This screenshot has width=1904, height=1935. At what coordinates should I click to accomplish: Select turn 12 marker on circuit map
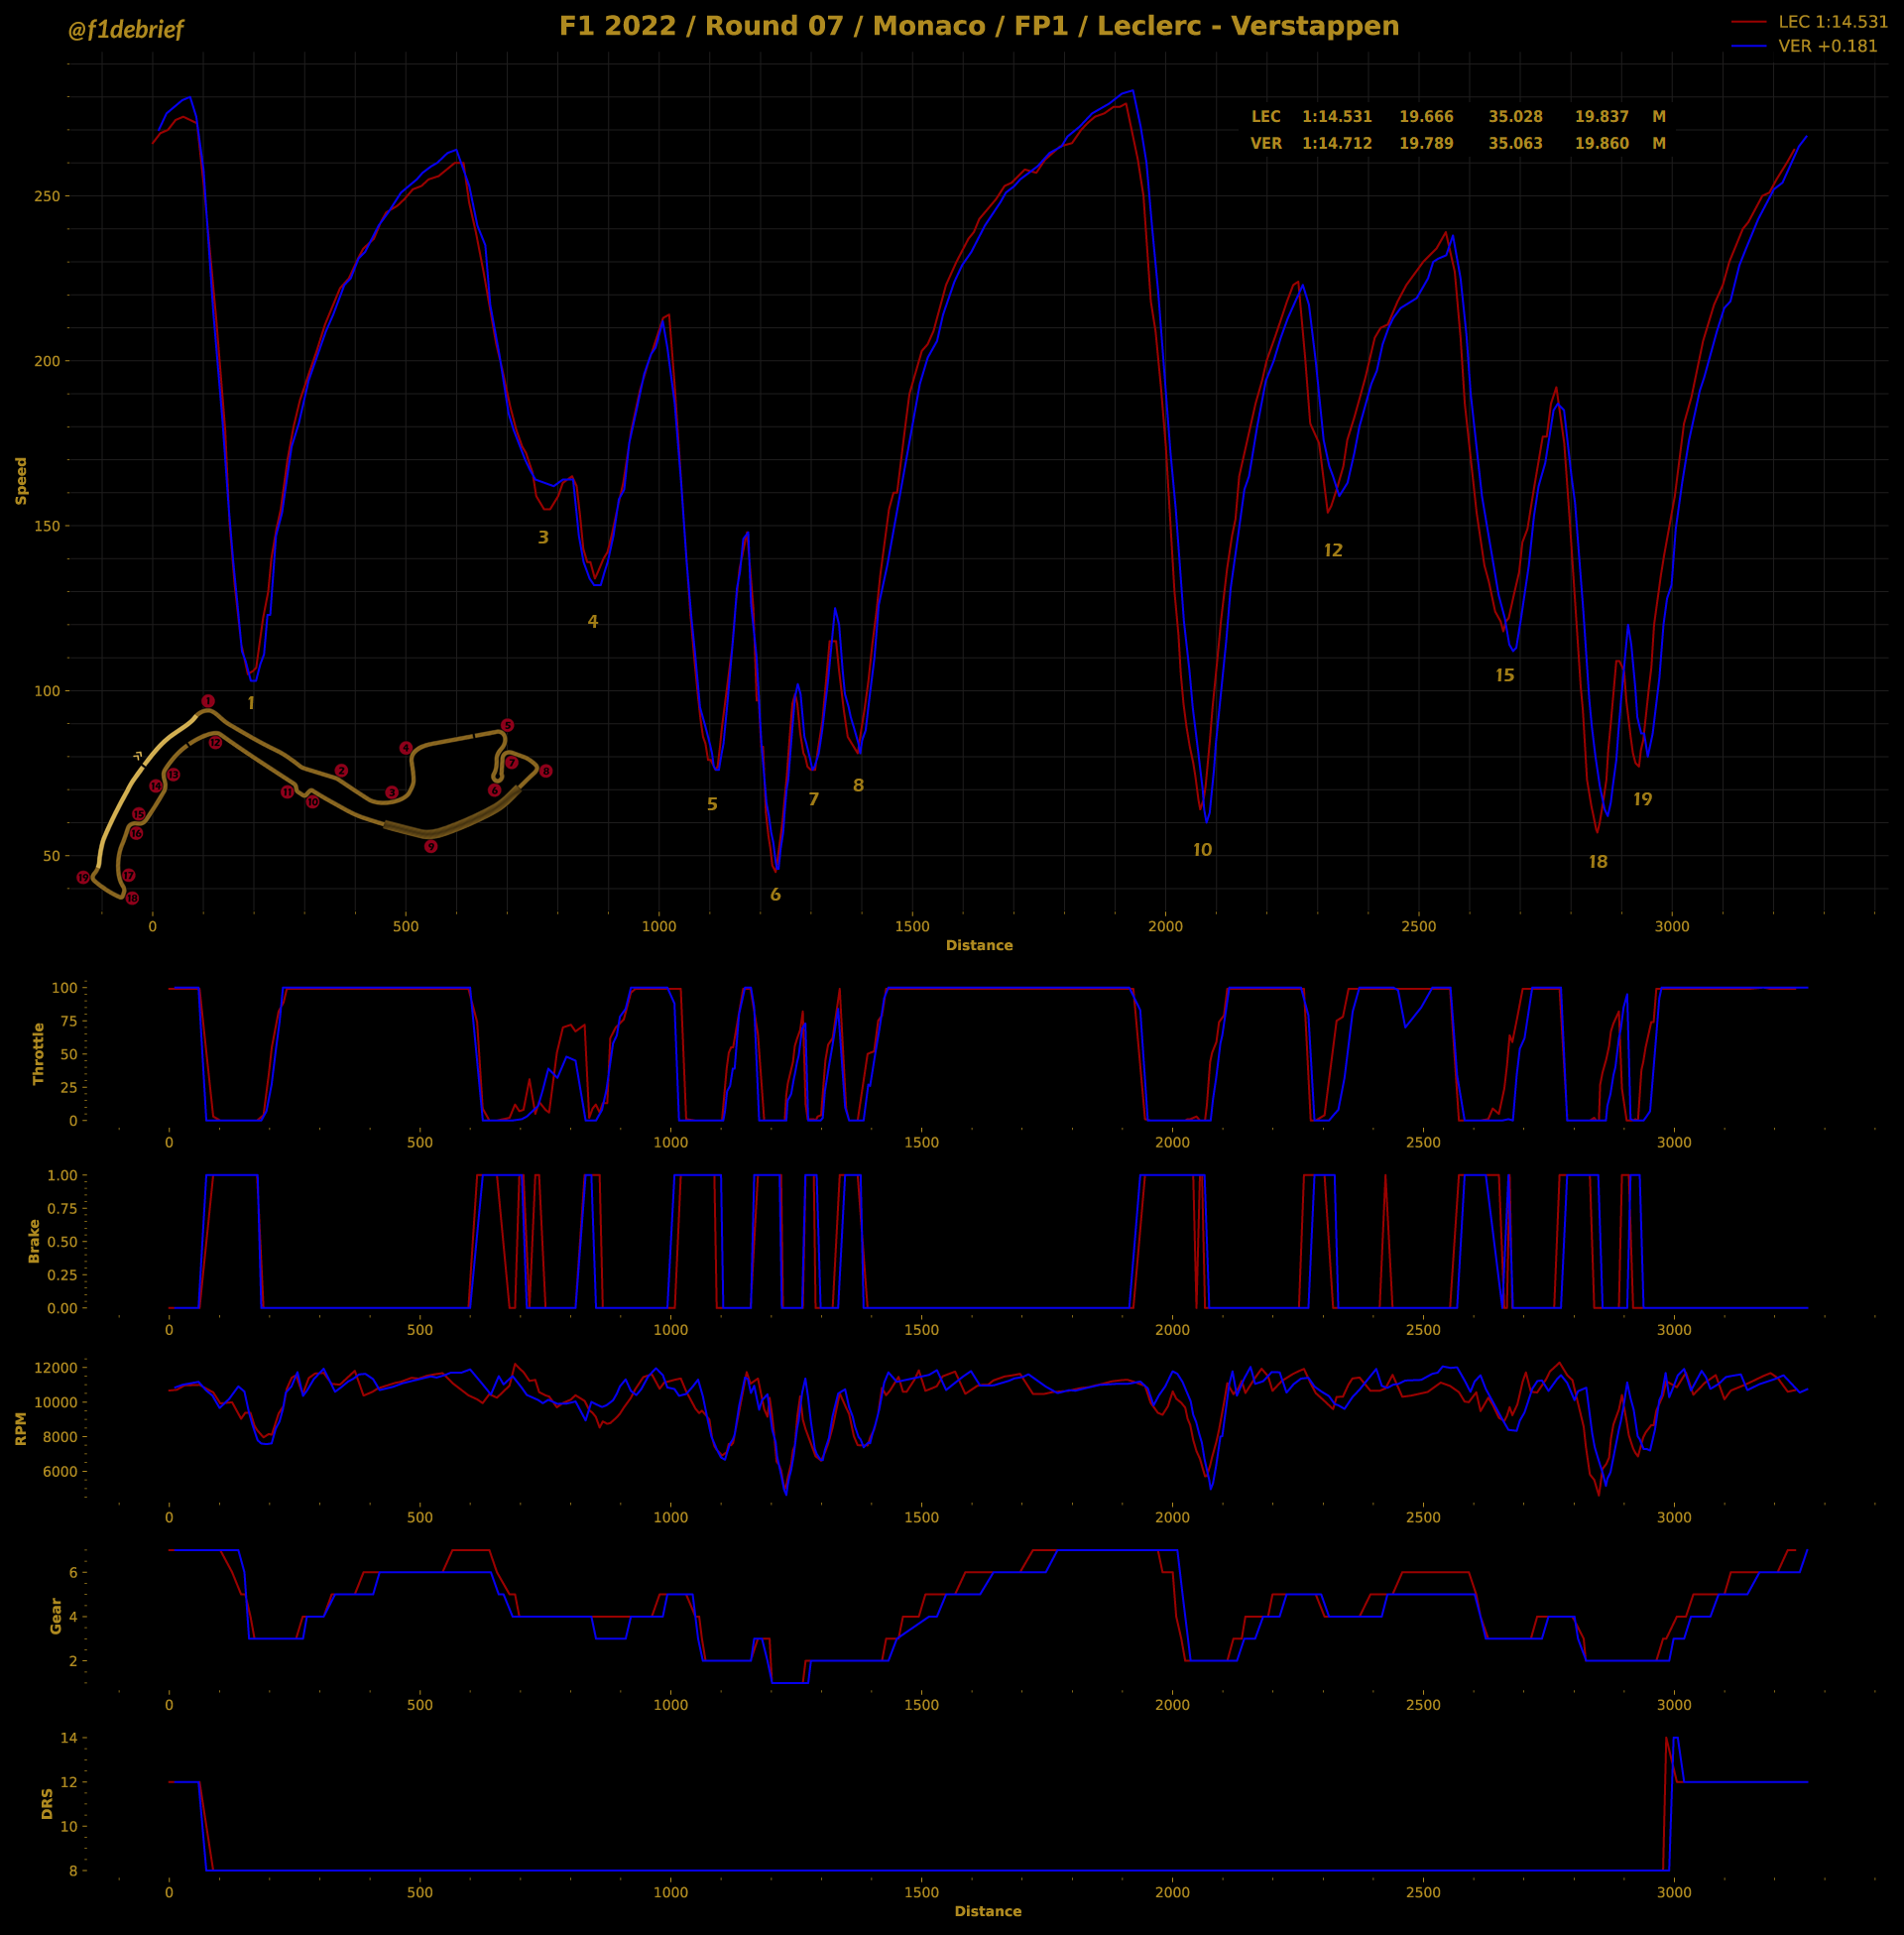(215, 742)
